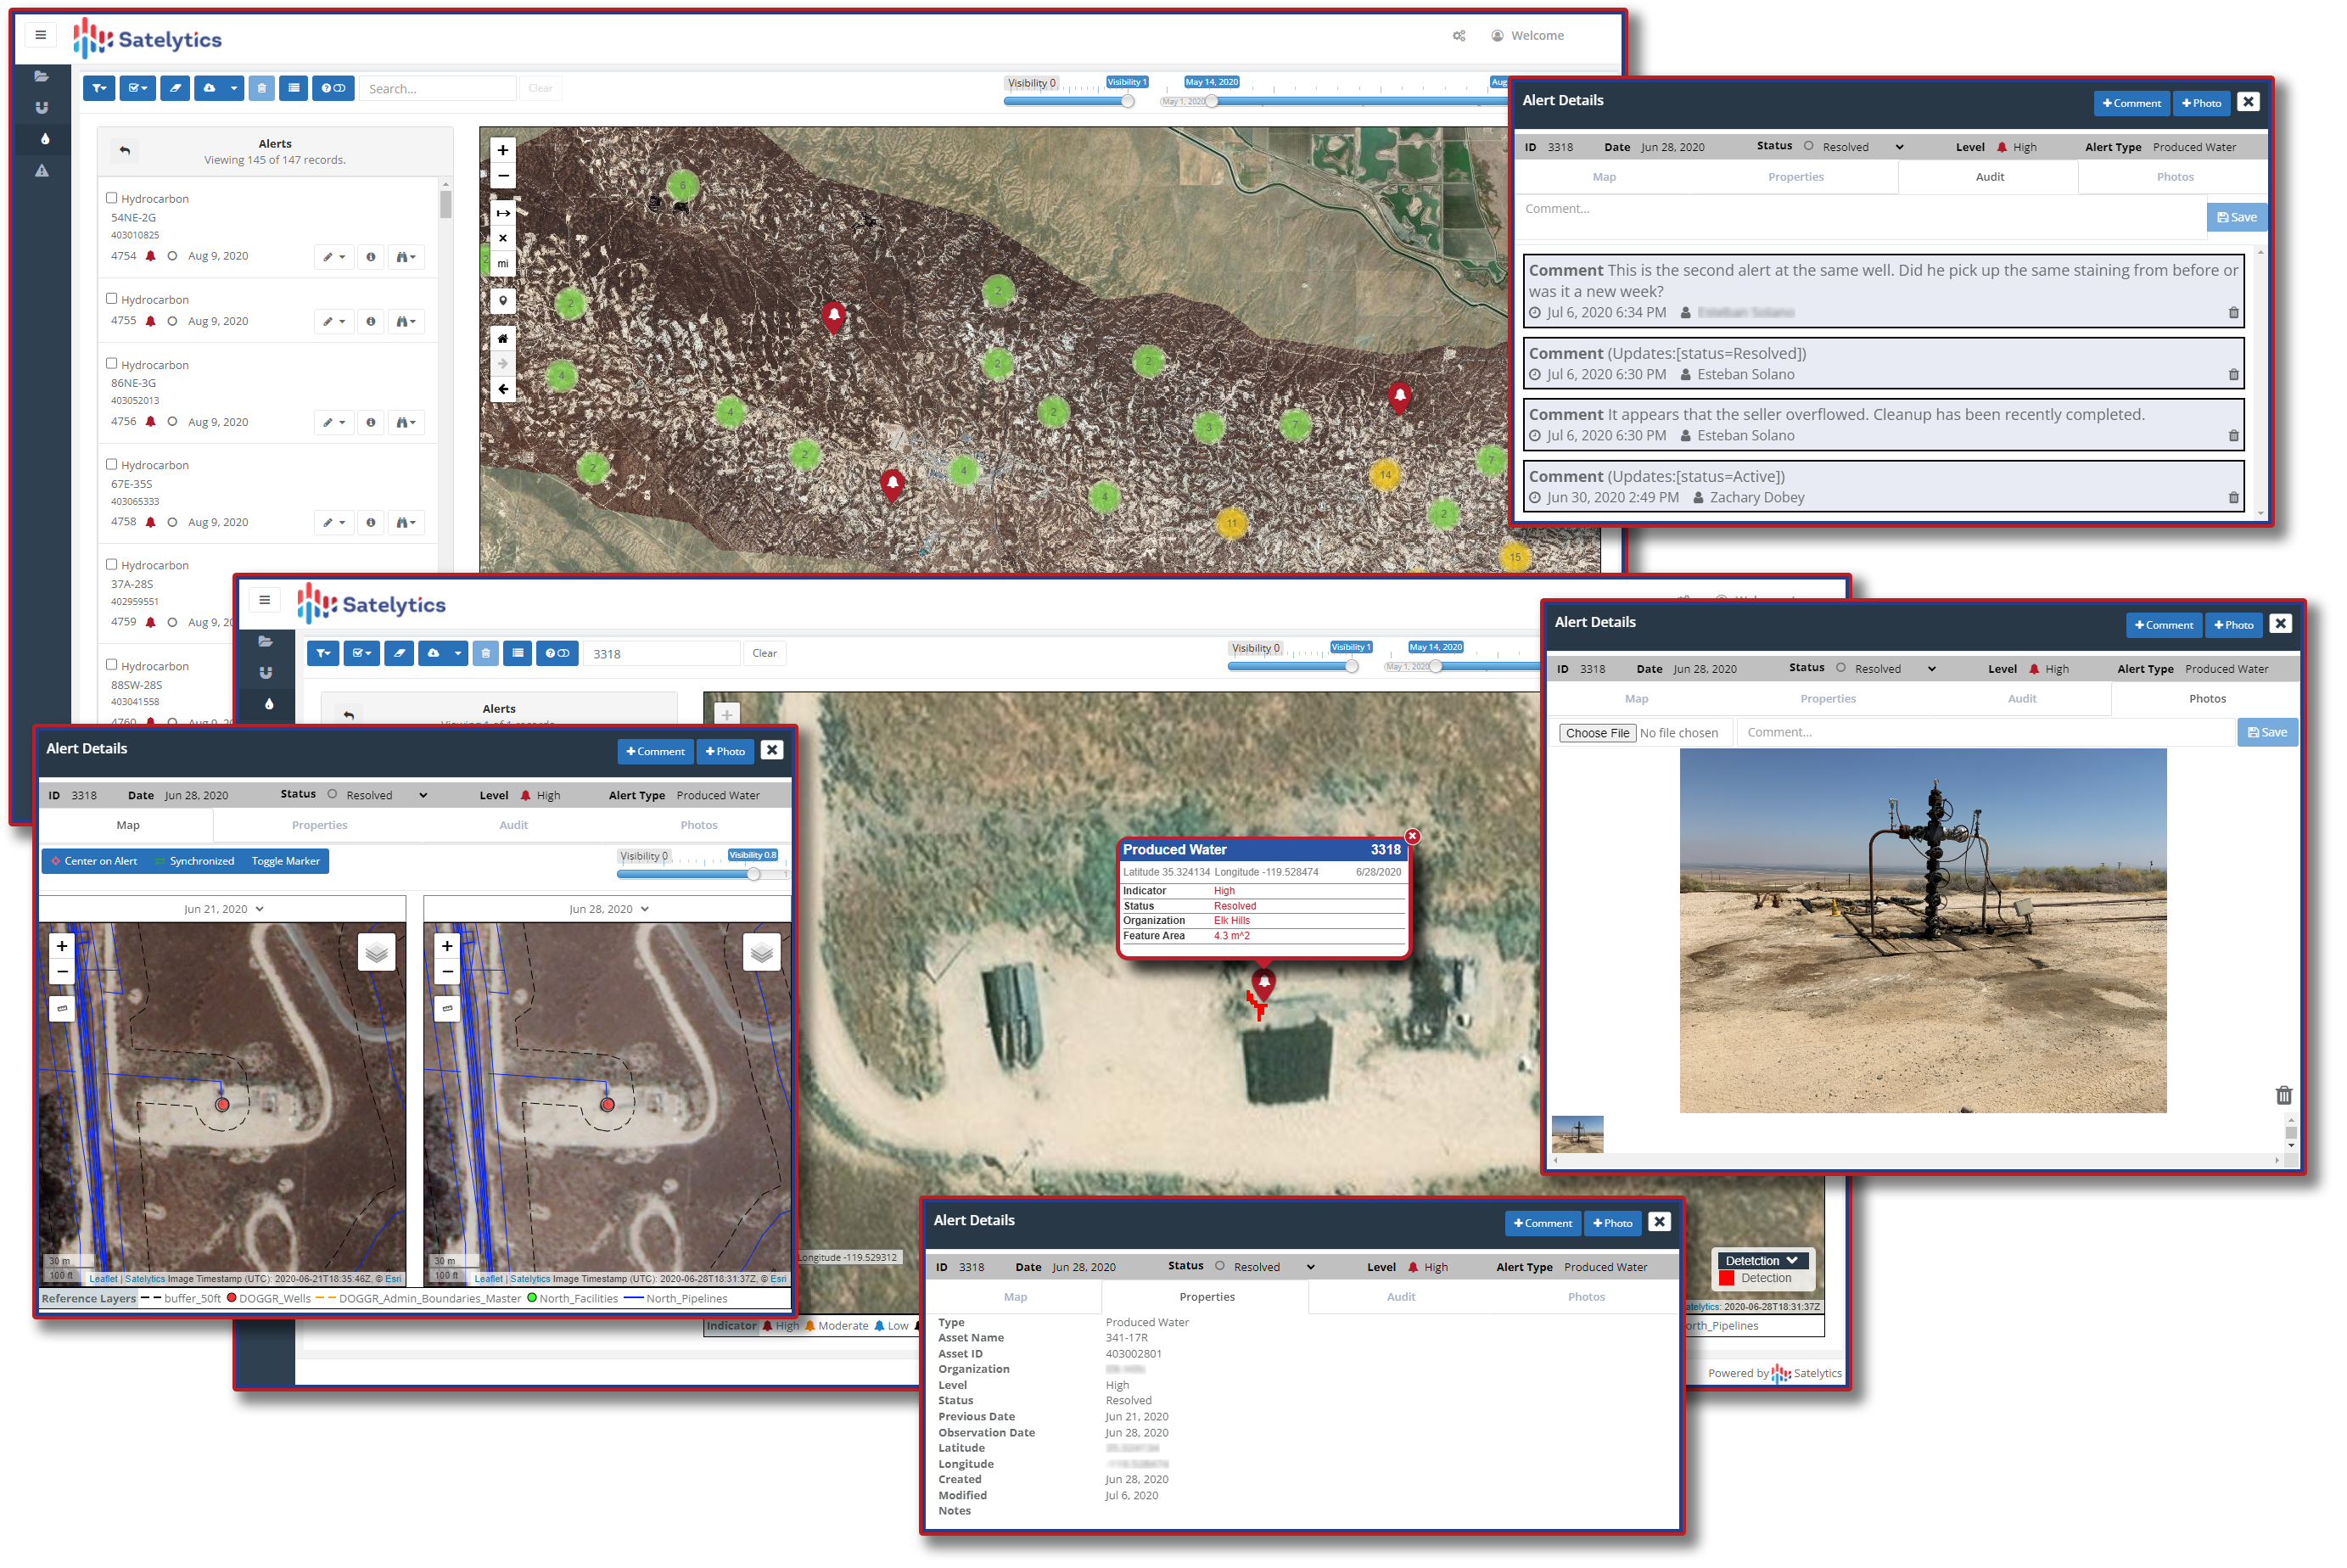This screenshot has width=2347, height=1568.
Task: Zoom in on the large overview map
Action: pyautogui.click(x=502, y=150)
